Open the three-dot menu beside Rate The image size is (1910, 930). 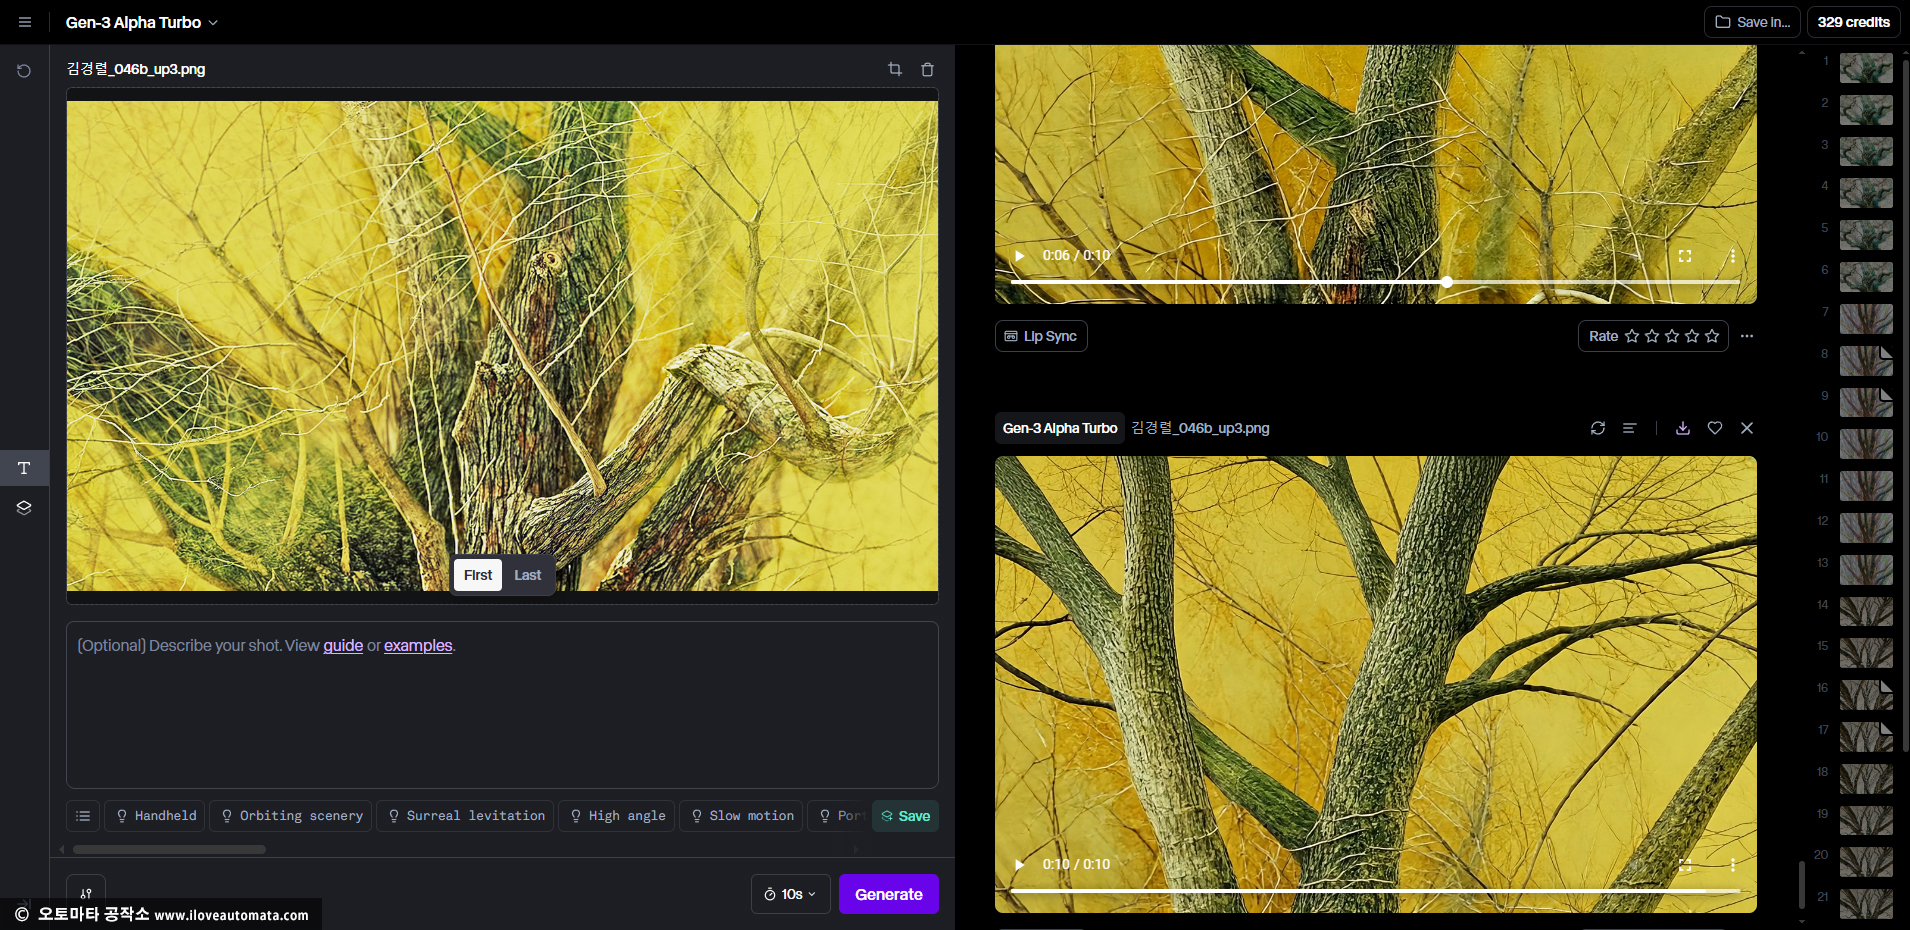(x=1747, y=336)
